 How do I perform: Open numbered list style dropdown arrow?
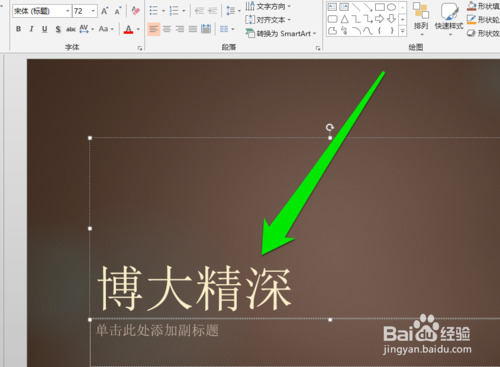pyautogui.click(x=184, y=11)
